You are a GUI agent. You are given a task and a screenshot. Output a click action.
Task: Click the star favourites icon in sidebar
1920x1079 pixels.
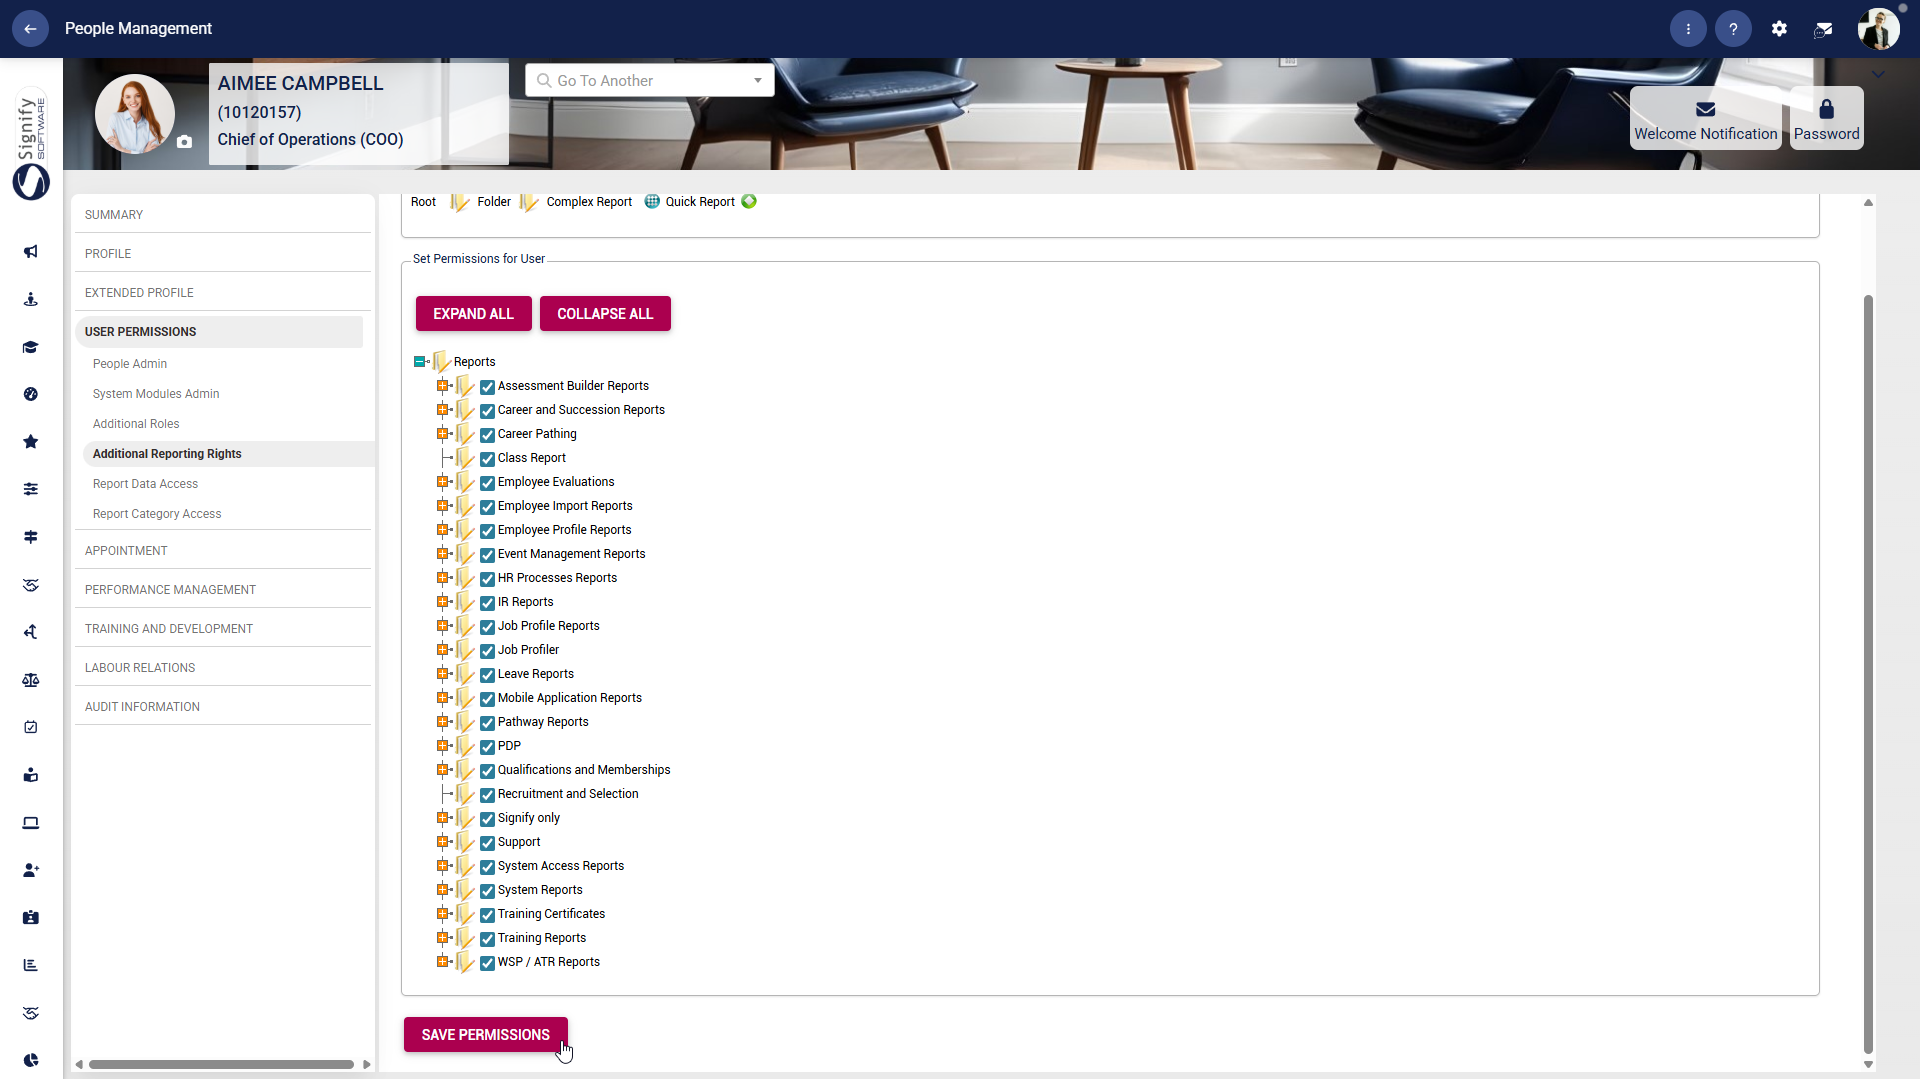click(x=31, y=441)
